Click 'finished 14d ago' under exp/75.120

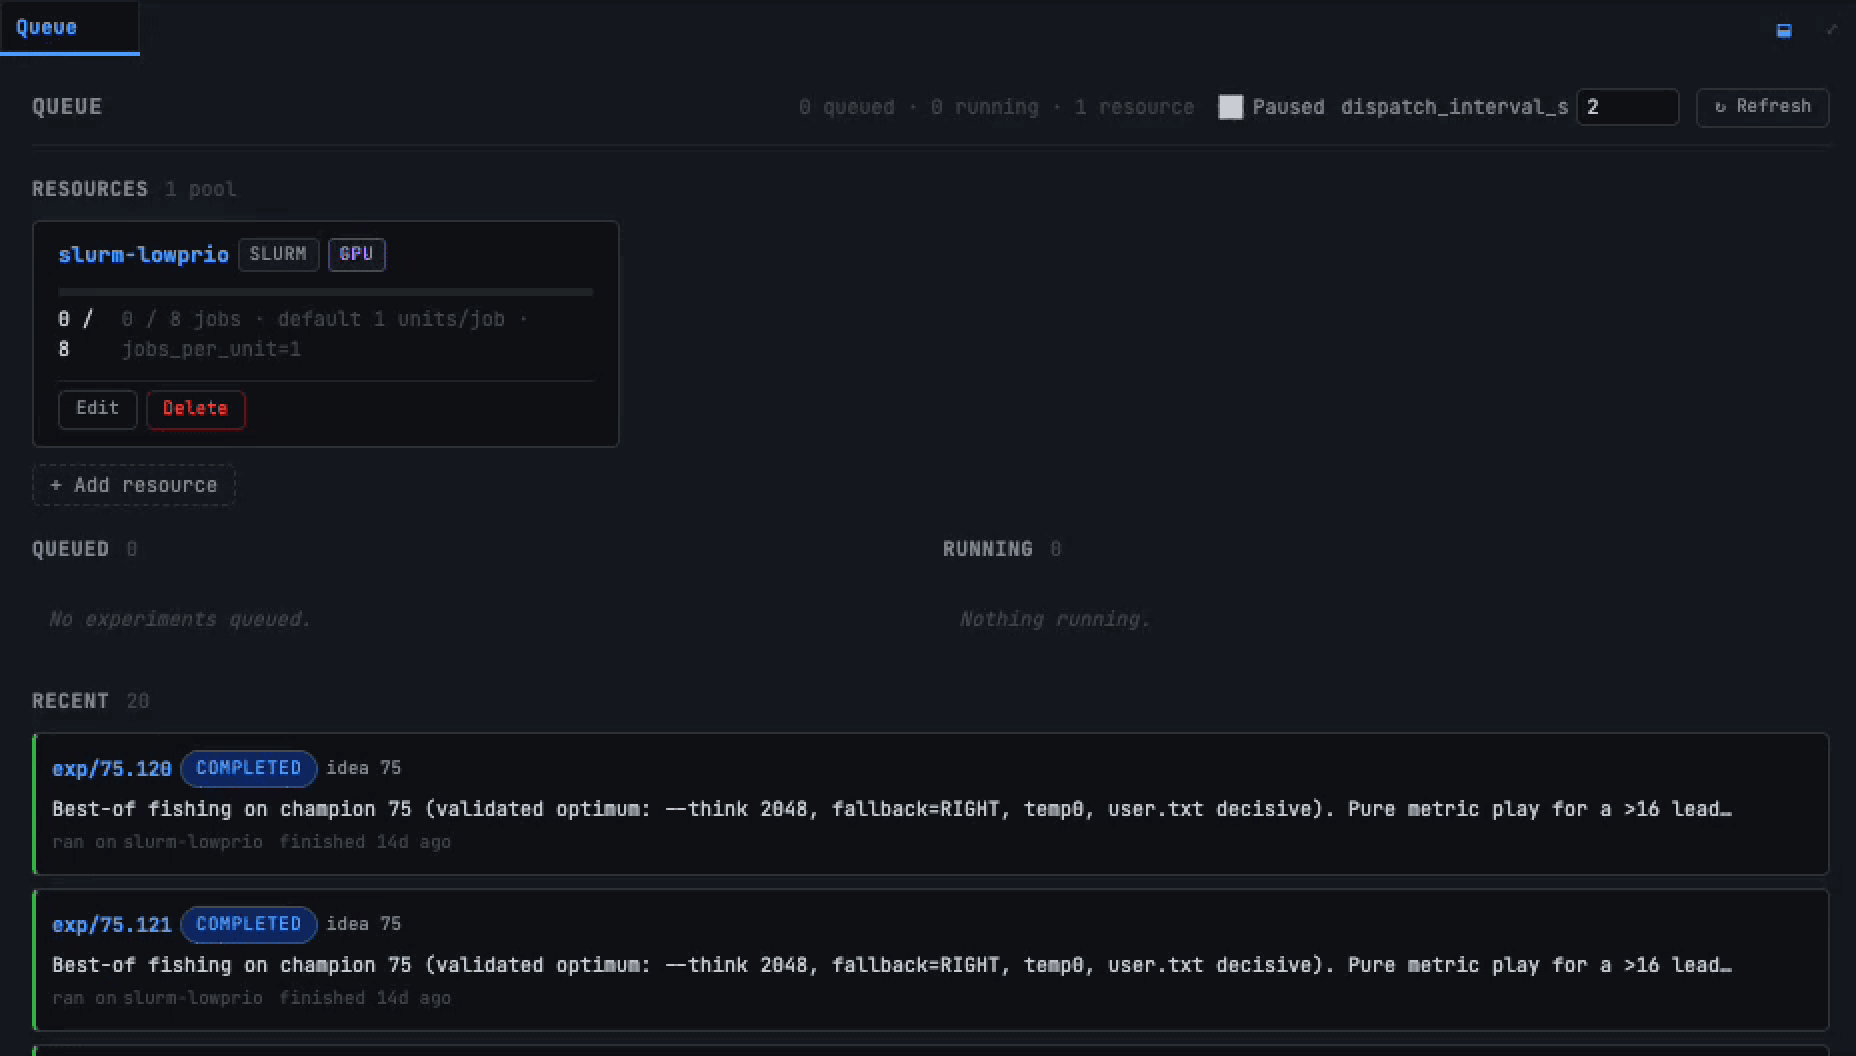[x=365, y=842]
